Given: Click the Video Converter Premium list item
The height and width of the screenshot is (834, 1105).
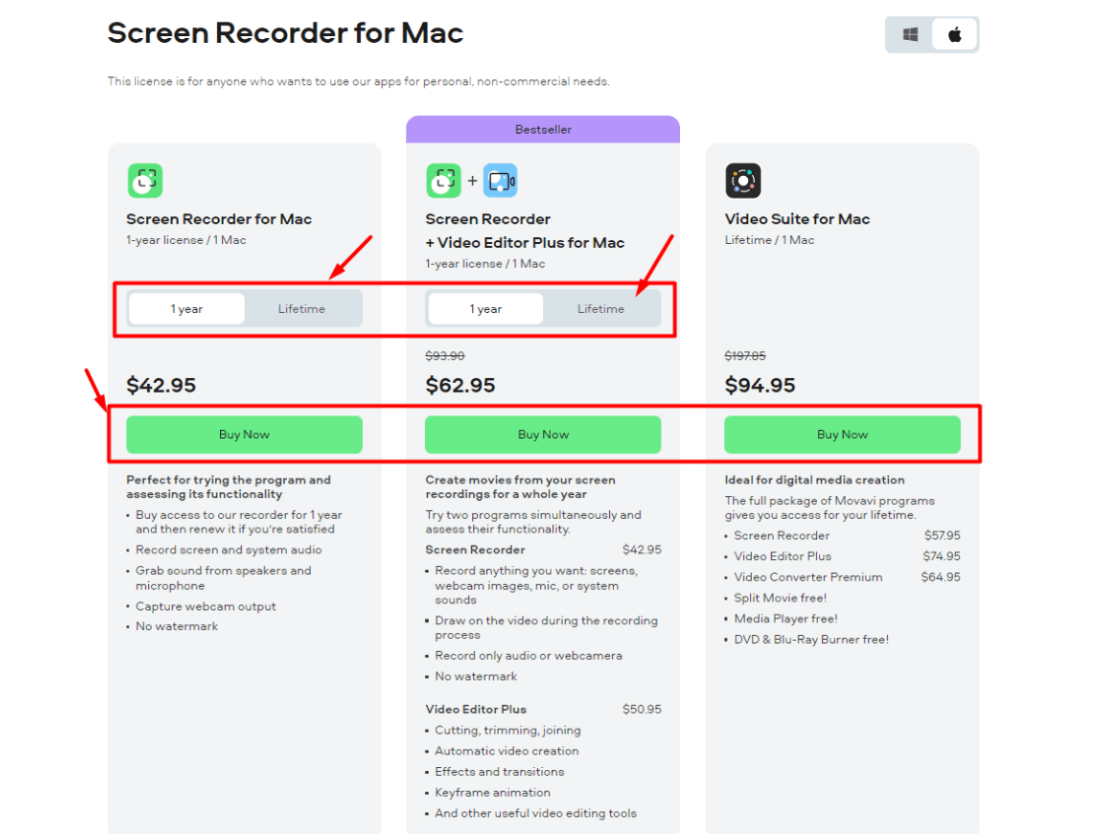Looking at the screenshot, I should 808,577.
